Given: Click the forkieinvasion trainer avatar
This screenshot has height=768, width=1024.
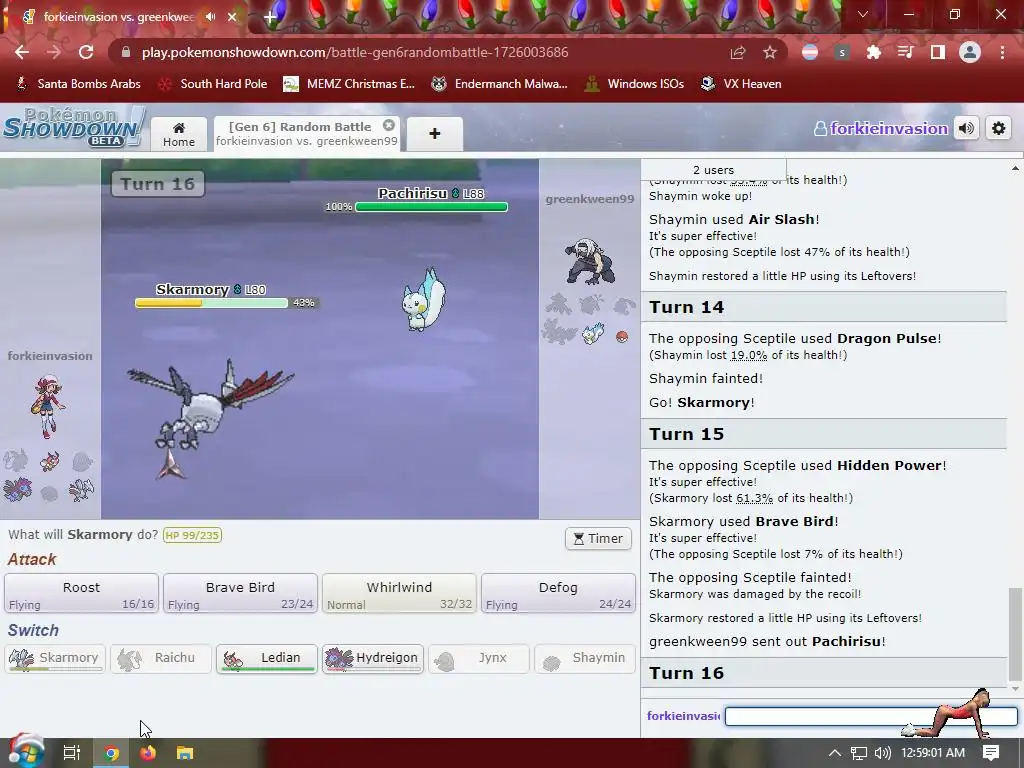Looking at the screenshot, I should tap(48, 406).
